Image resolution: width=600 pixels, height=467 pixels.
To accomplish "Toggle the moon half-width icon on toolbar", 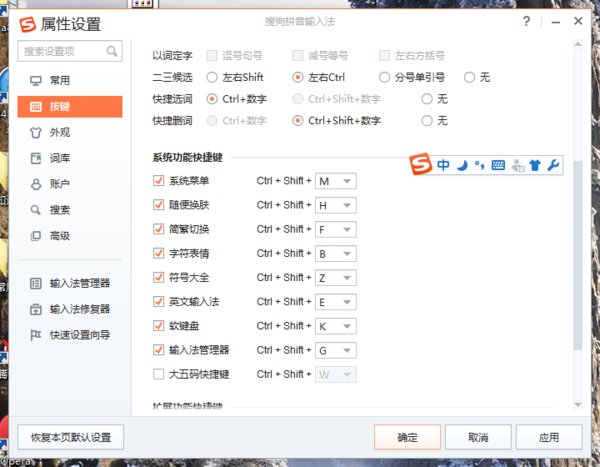I will pyautogui.click(x=463, y=166).
